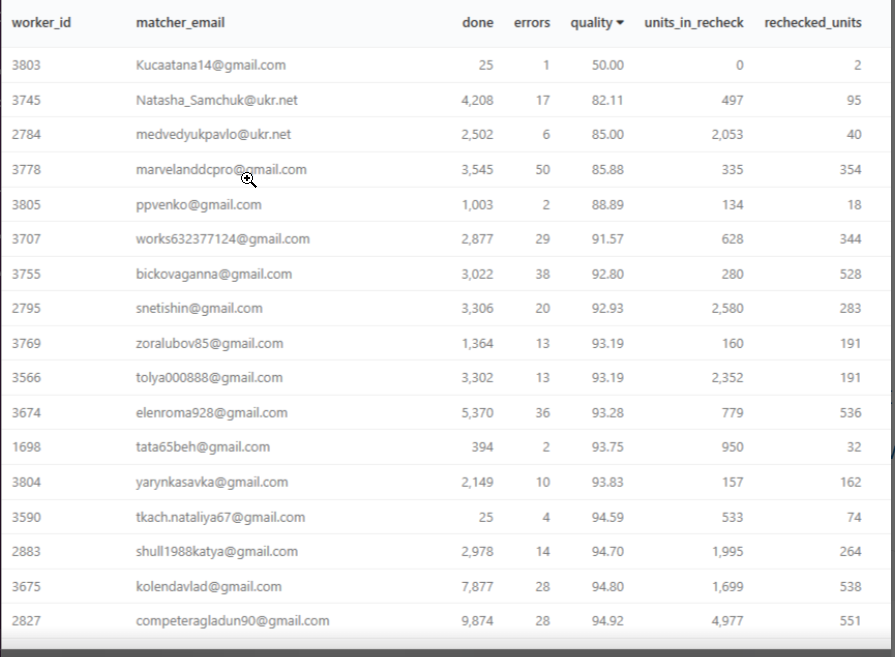Click units_in_recheck value 2,053
The height and width of the screenshot is (657, 895).
727,135
